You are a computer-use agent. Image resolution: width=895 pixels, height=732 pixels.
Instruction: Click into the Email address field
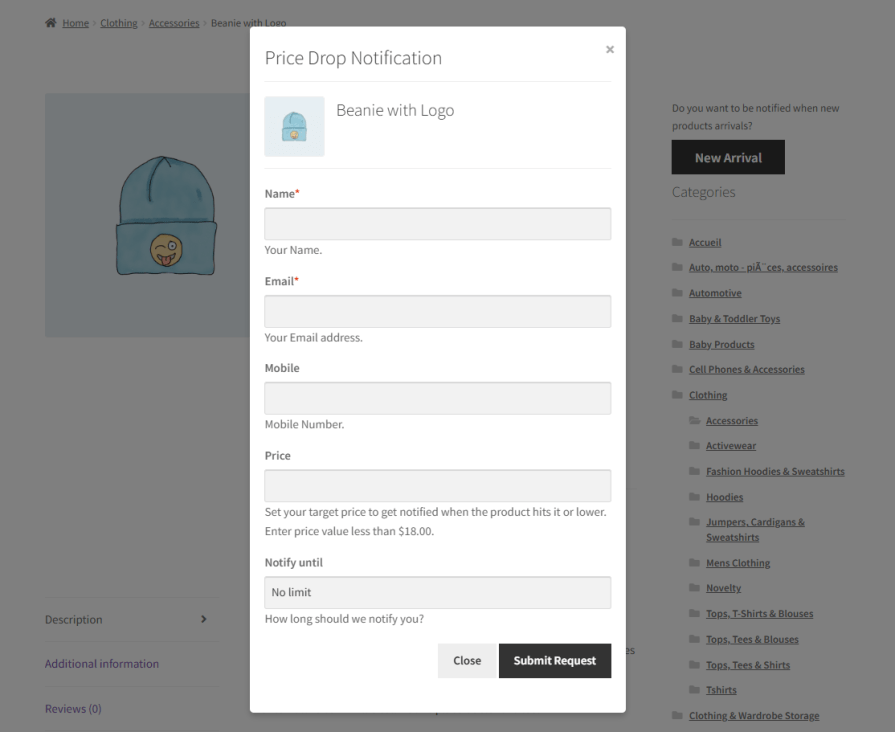[437, 311]
